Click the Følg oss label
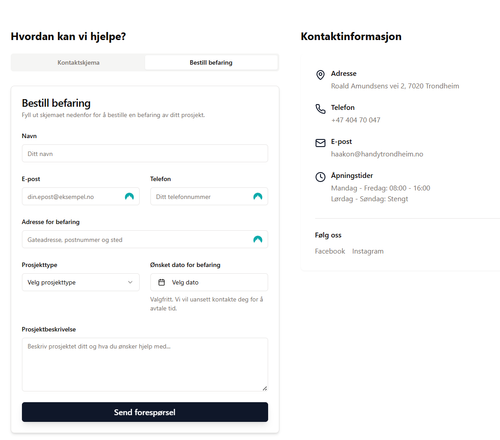 328,235
